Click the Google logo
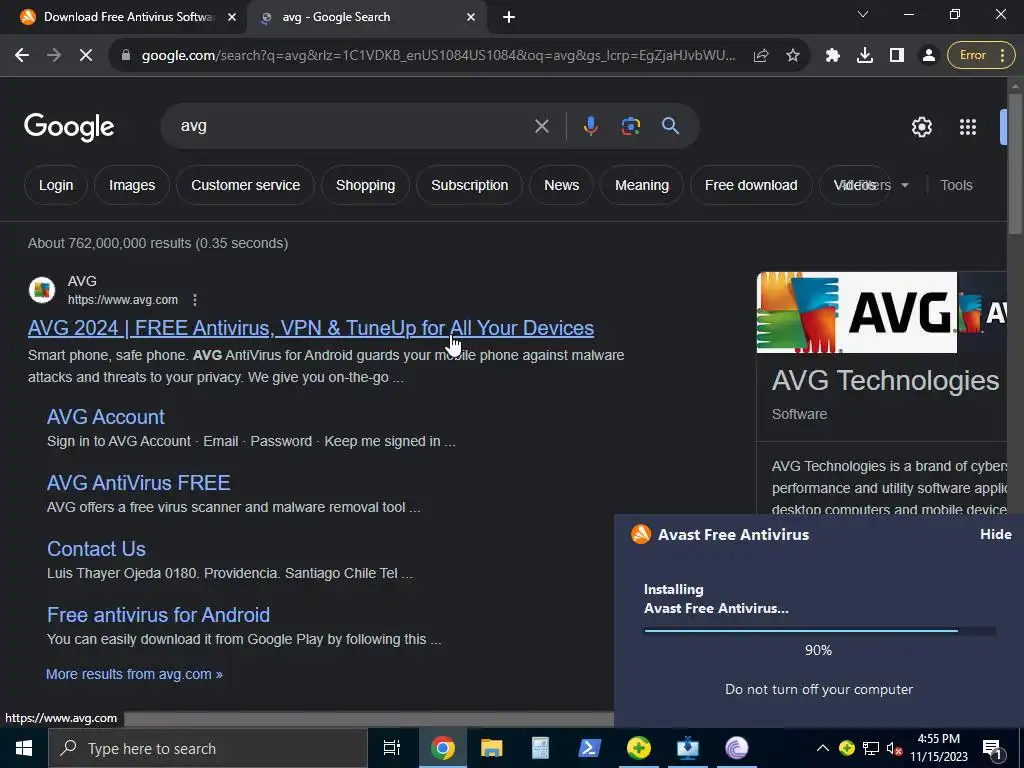This screenshot has height=768, width=1024. pyautogui.click(x=69, y=127)
